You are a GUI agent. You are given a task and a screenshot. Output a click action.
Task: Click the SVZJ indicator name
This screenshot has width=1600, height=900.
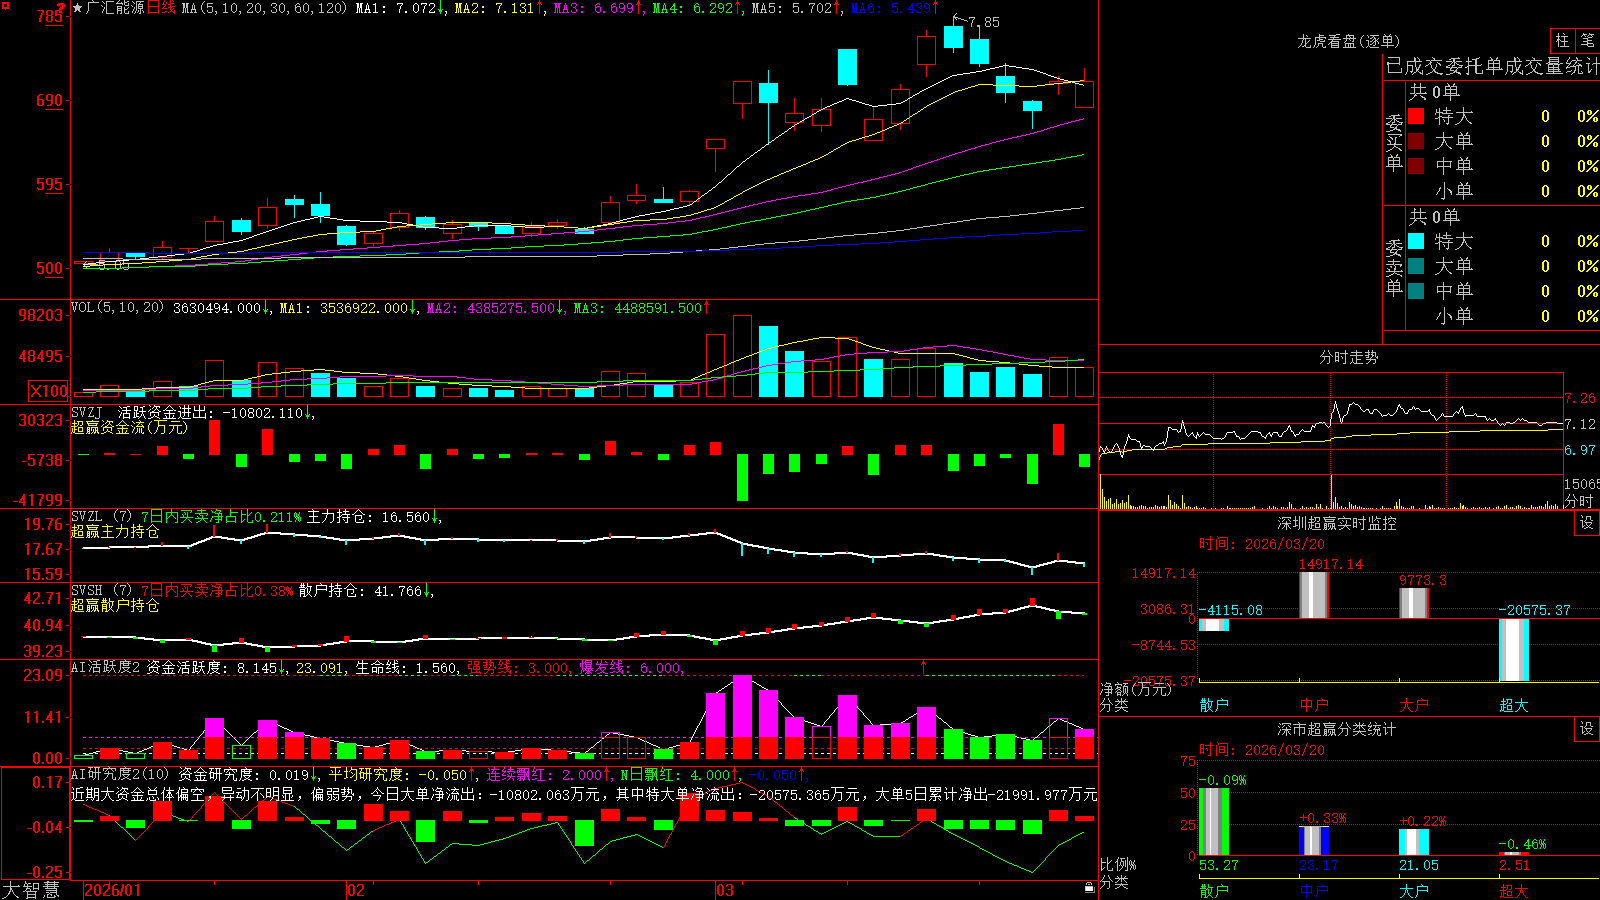point(86,413)
